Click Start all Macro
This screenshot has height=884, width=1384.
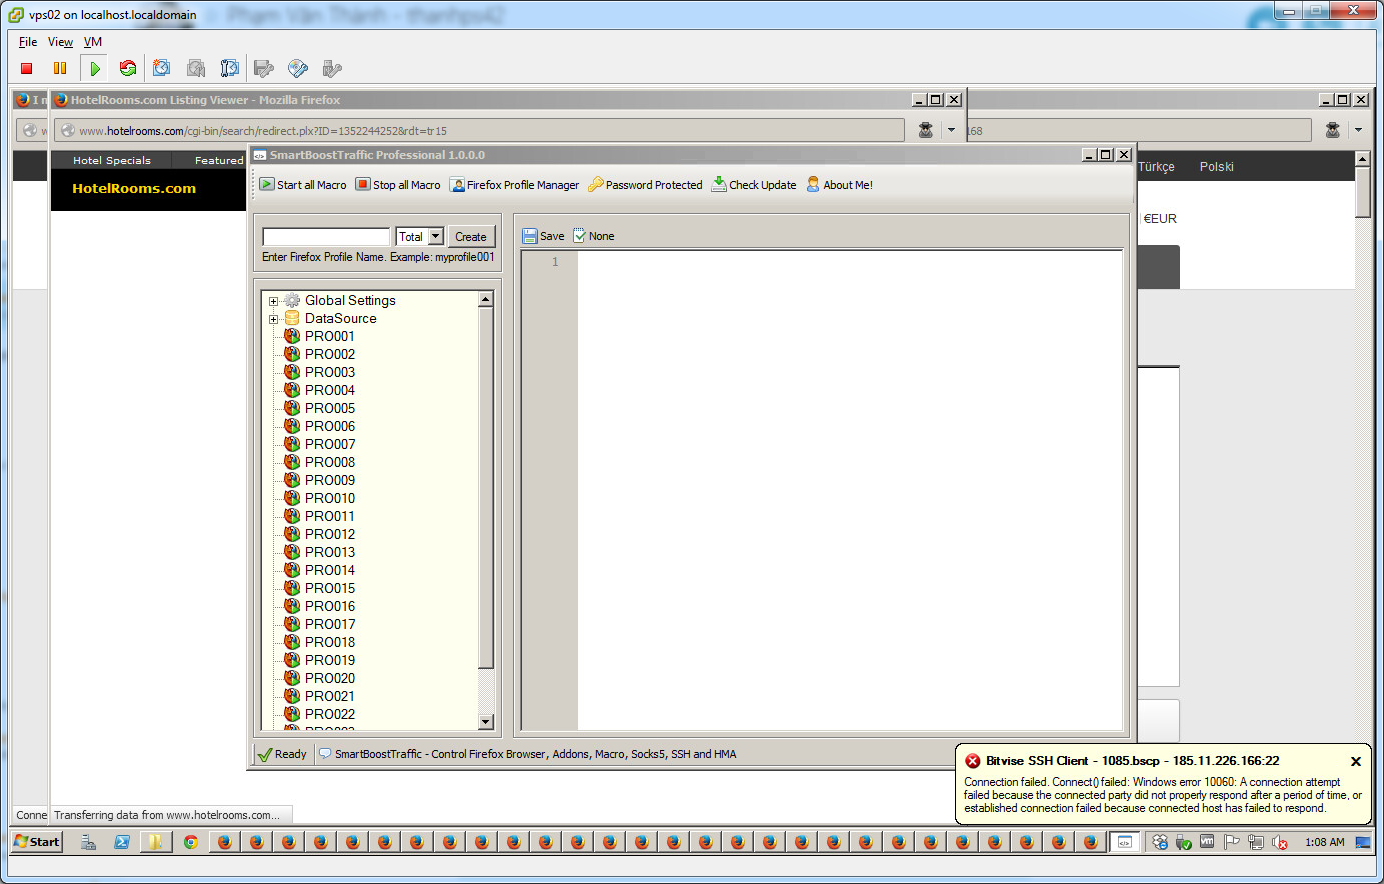click(303, 185)
